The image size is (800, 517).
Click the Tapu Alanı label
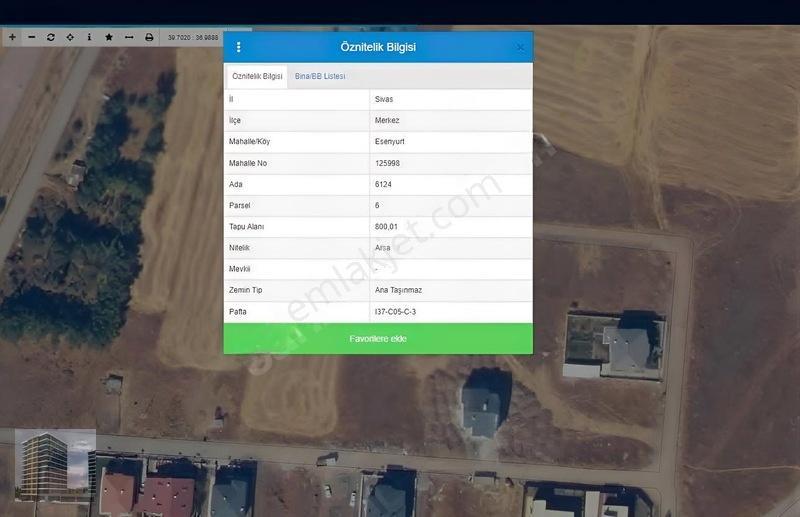(246, 227)
